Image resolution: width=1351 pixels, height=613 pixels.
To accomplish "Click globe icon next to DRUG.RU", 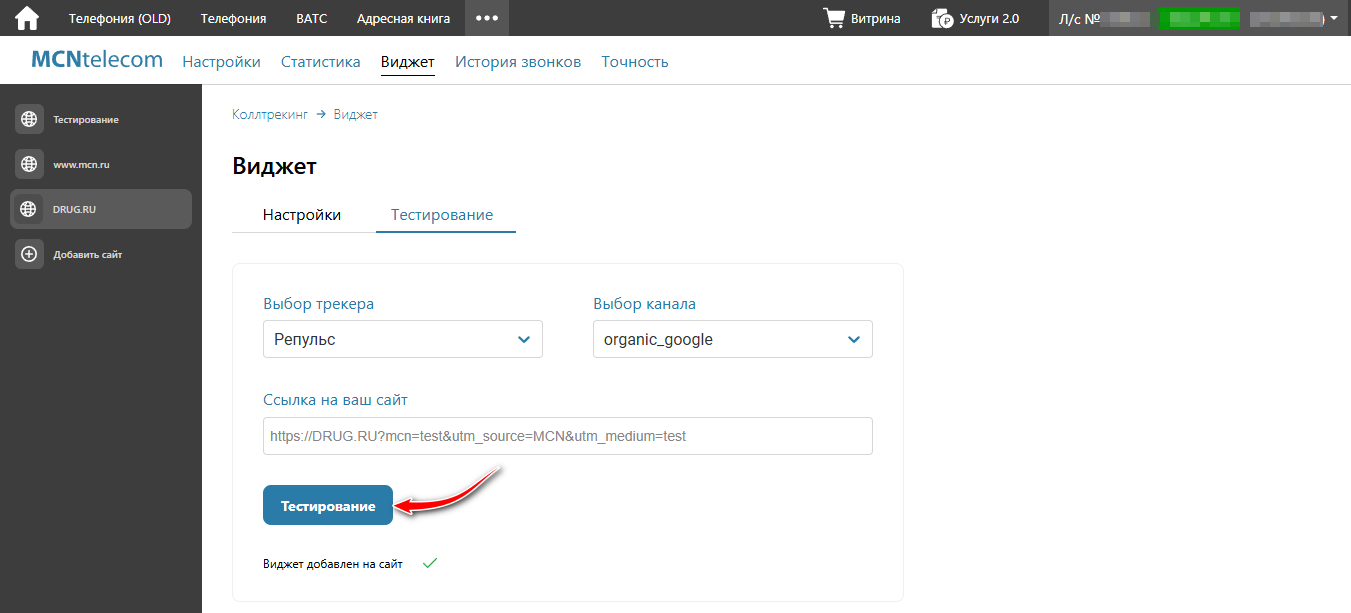I will pyautogui.click(x=29, y=209).
